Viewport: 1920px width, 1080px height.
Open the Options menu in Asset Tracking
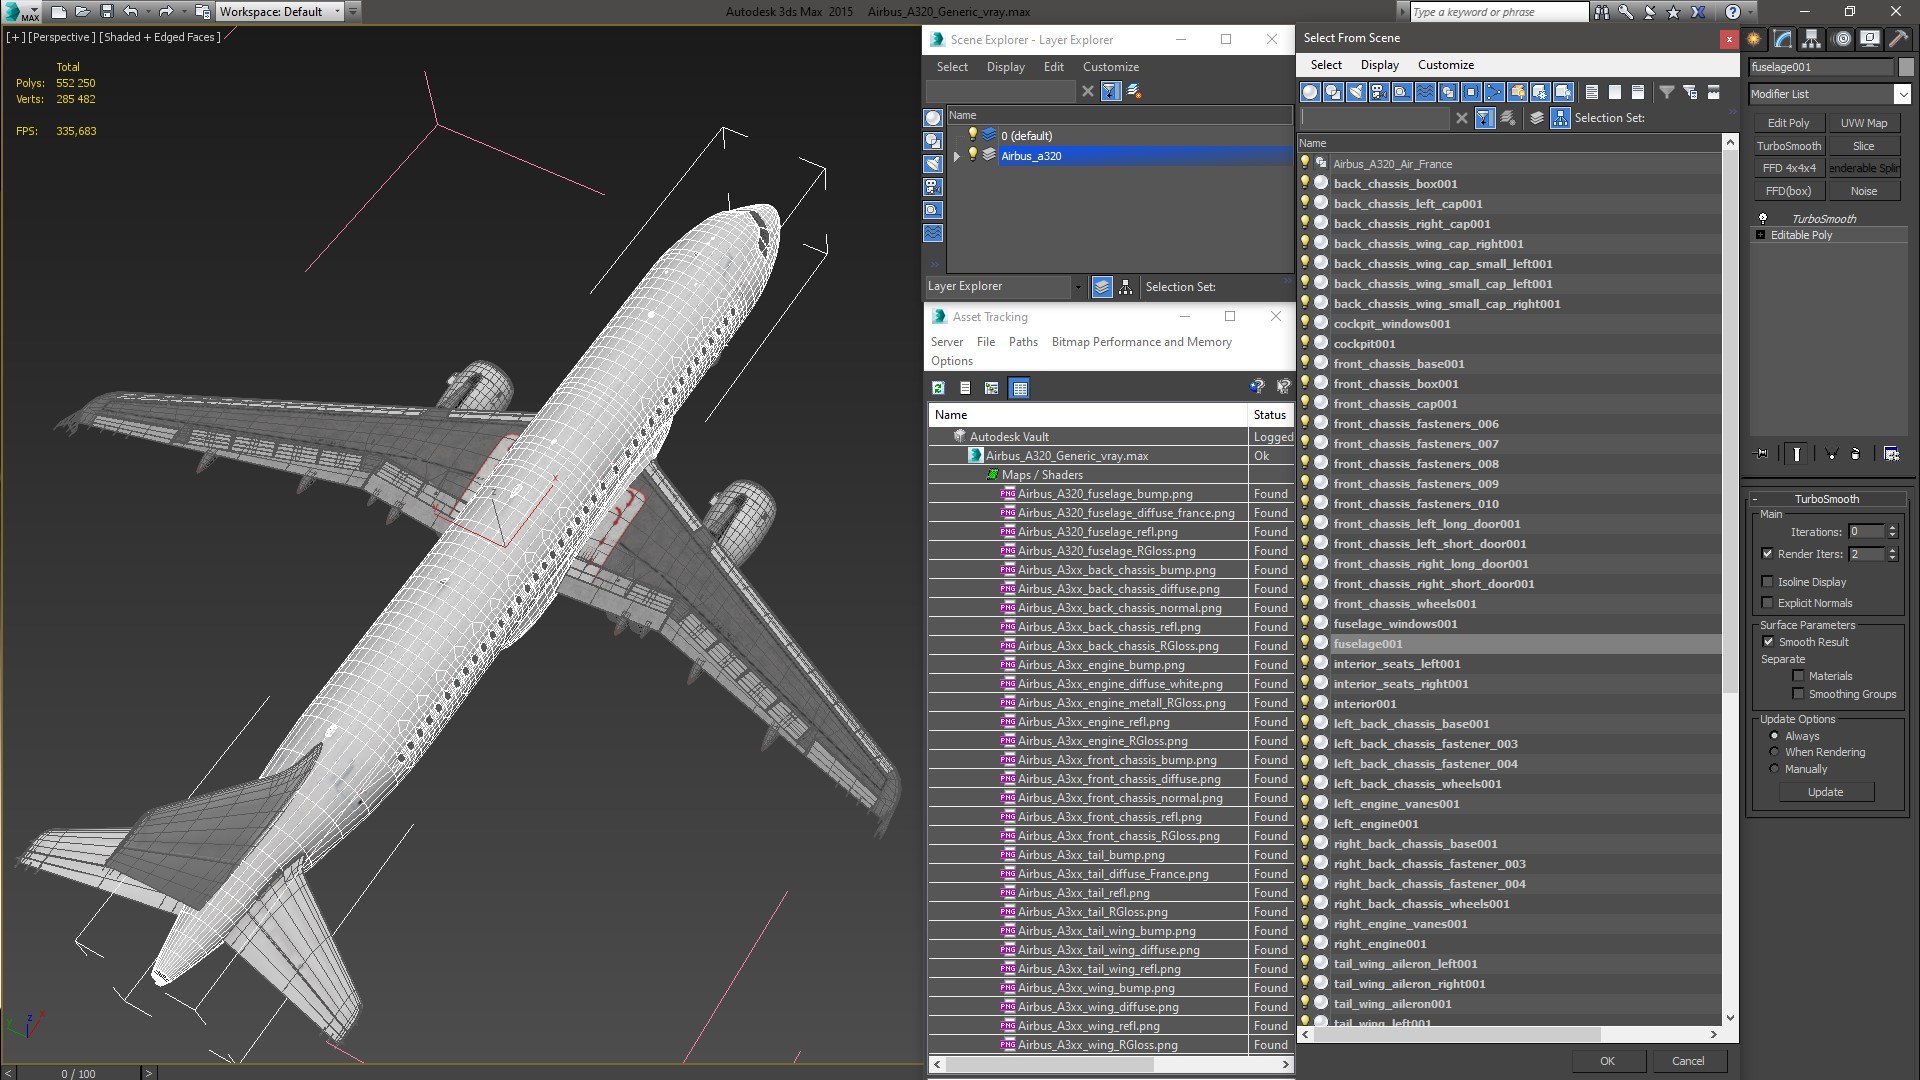click(x=951, y=361)
